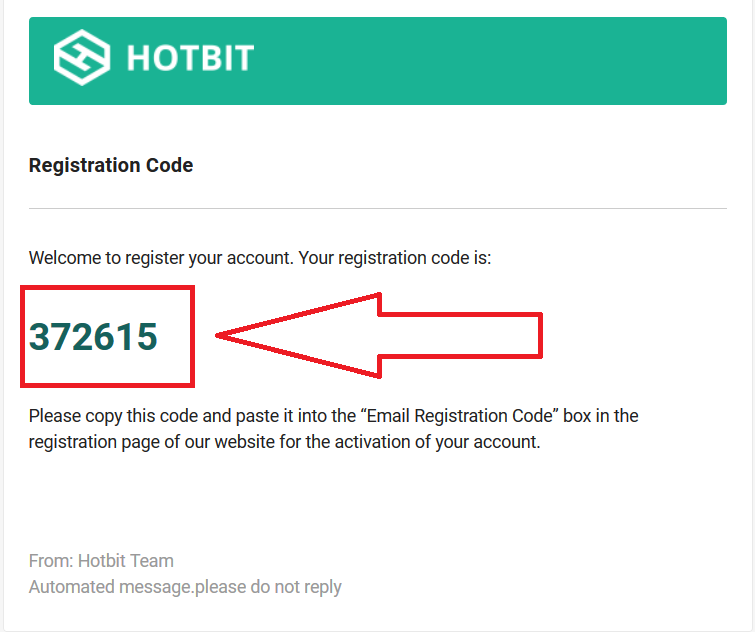Click the Hotbit hexagon logo icon
Image resolution: width=755 pixels, height=632 pixels.
point(82,57)
